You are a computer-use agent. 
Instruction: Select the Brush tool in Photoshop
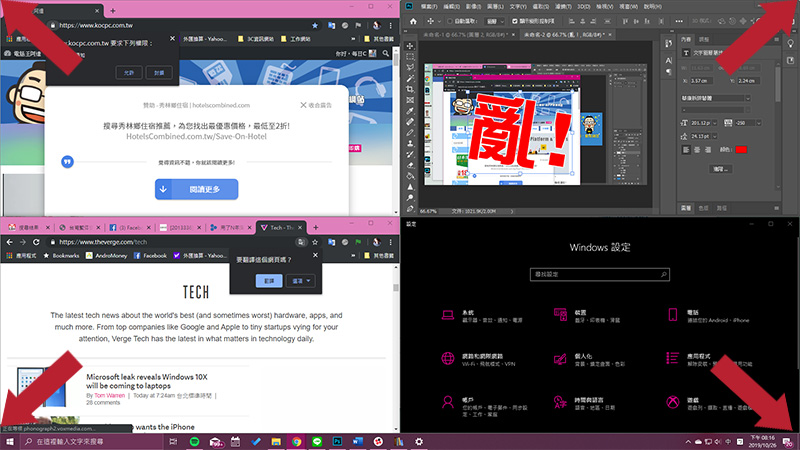[410, 133]
